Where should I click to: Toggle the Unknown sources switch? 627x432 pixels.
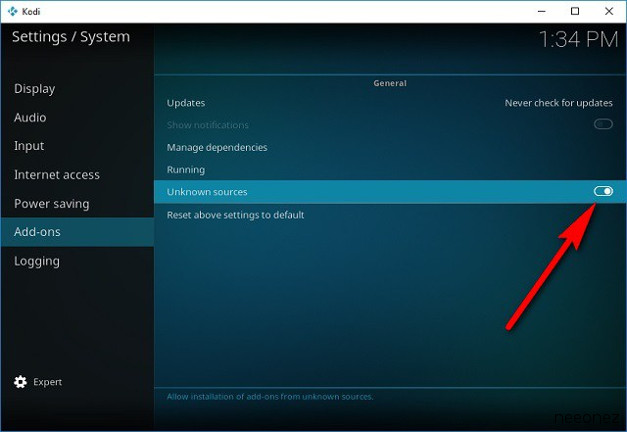pyautogui.click(x=603, y=192)
